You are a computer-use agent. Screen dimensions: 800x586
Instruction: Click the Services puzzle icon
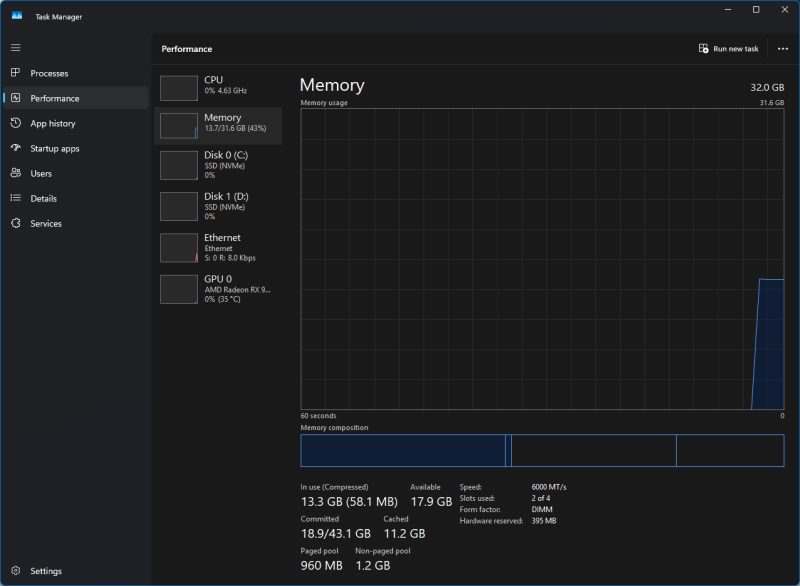pos(16,223)
